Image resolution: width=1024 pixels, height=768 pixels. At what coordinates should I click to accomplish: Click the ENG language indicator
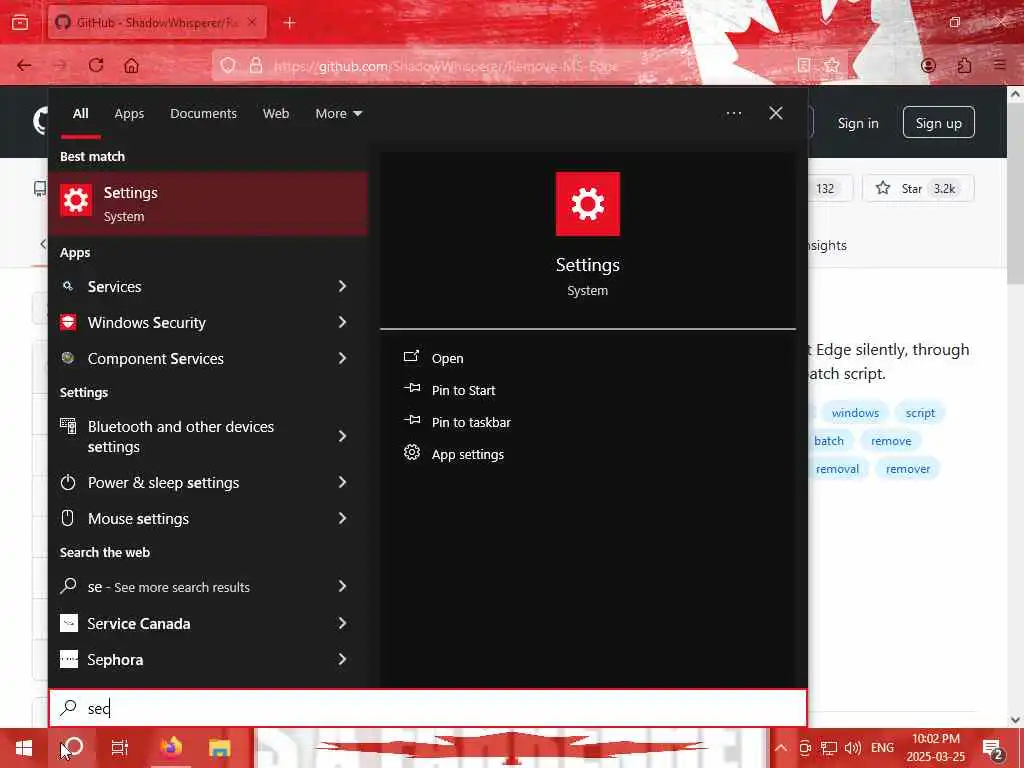click(882, 748)
